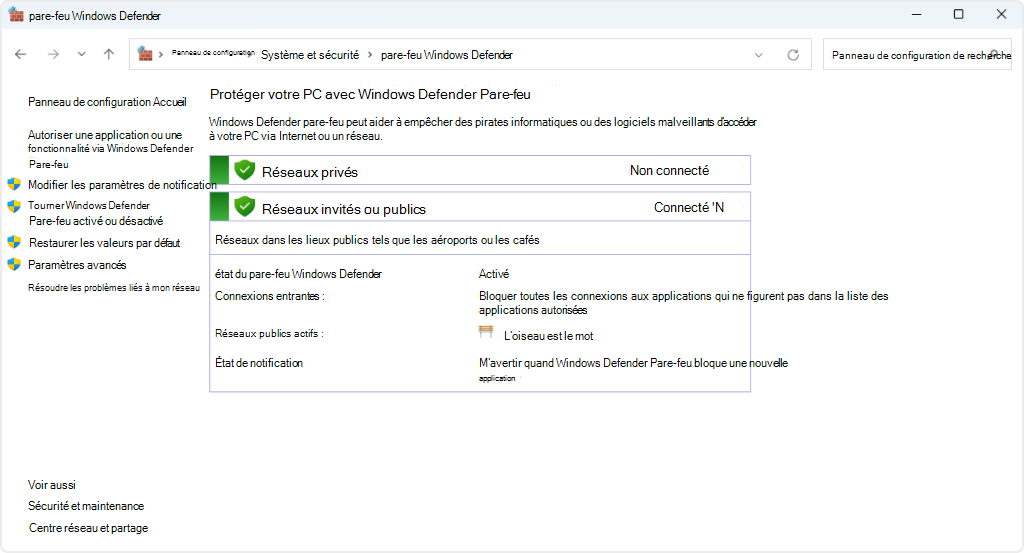
Task: Open Sécurité et maintenance link
Action: (86, 506)
